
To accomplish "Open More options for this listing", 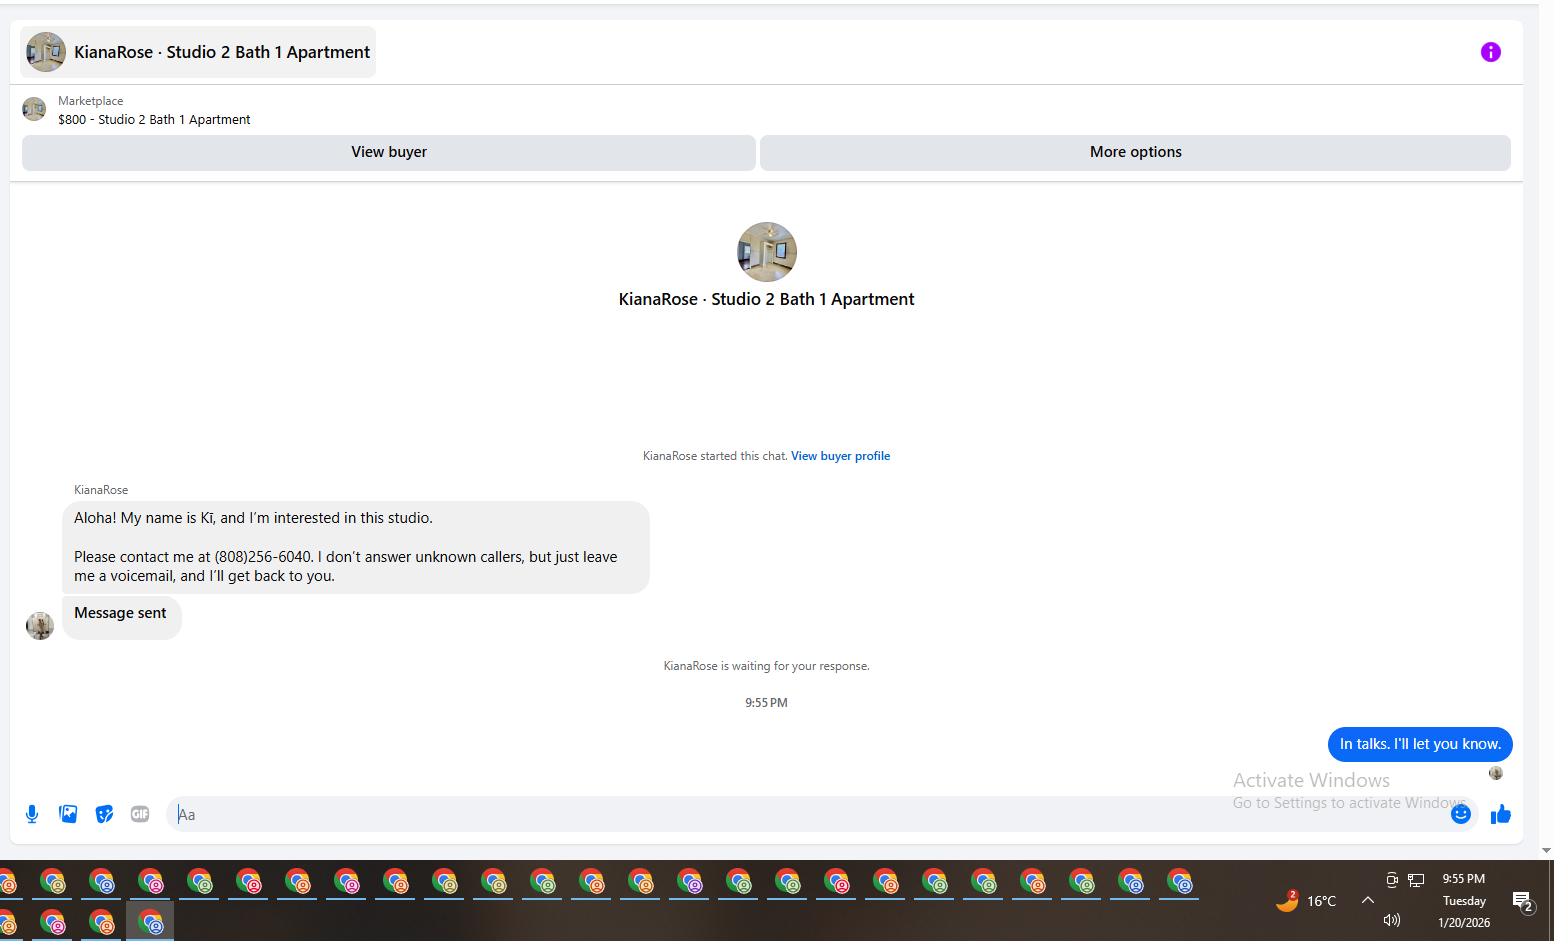I will [1135, 152].
